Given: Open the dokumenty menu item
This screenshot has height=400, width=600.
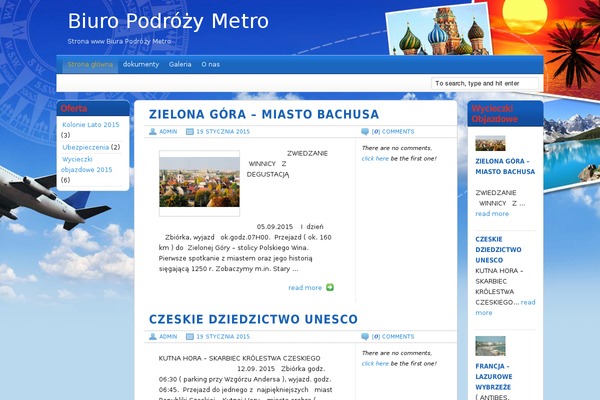Looking at the screenshot, I should point(141,64).
